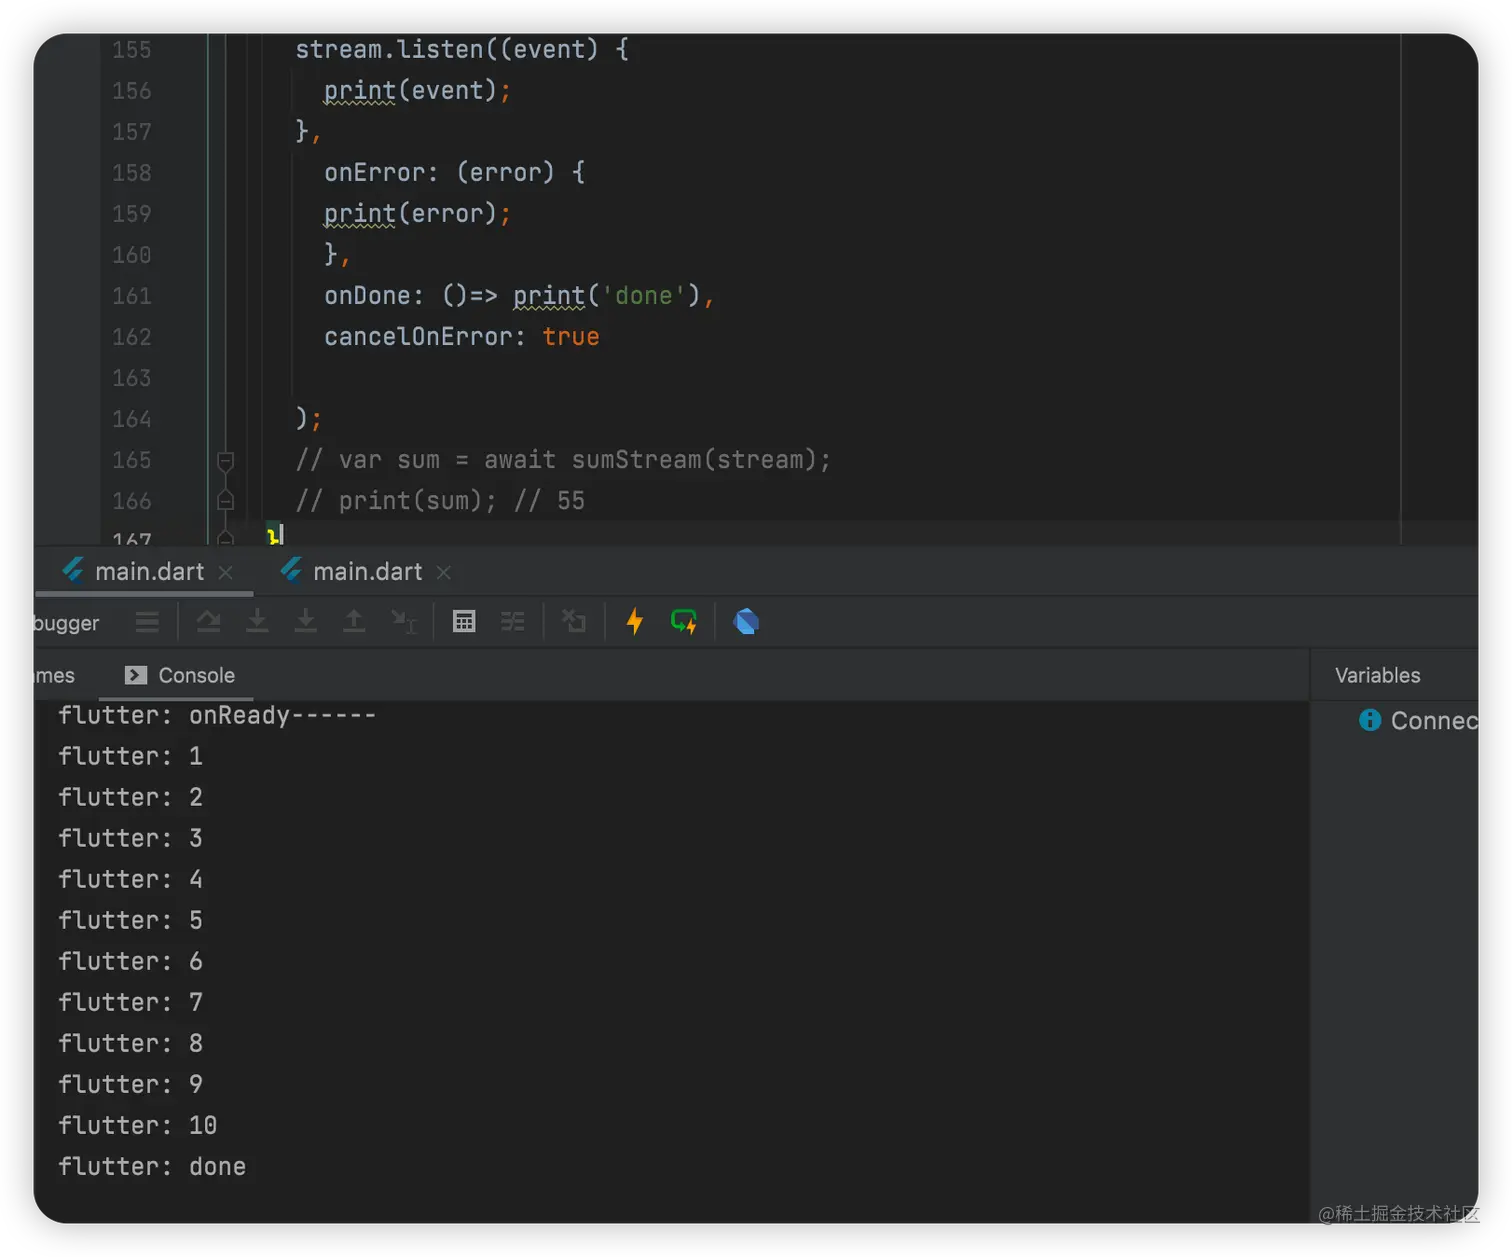Click console line 'flutter: 10'
This screenshot has height=1257, width=1512.
[x=137, y=1125]
